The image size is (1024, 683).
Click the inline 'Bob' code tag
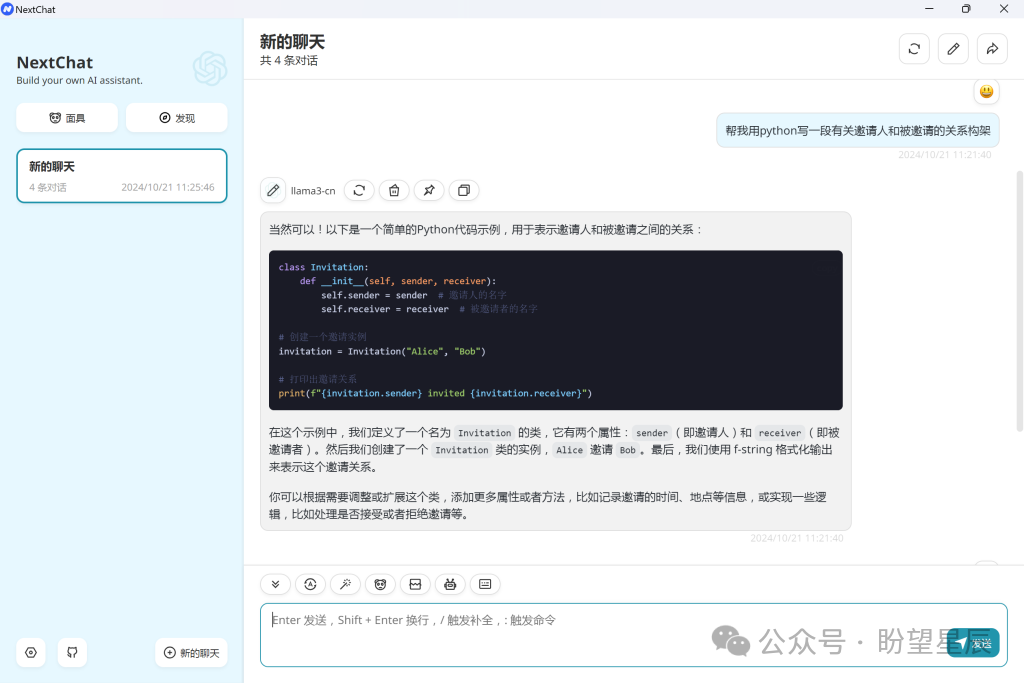[x=628, y=450]
